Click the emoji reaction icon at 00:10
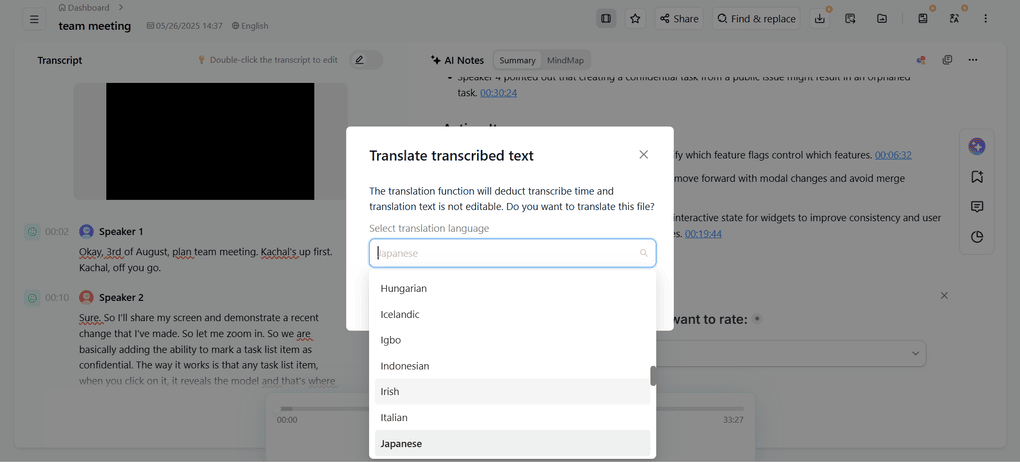 click(33, 297)
